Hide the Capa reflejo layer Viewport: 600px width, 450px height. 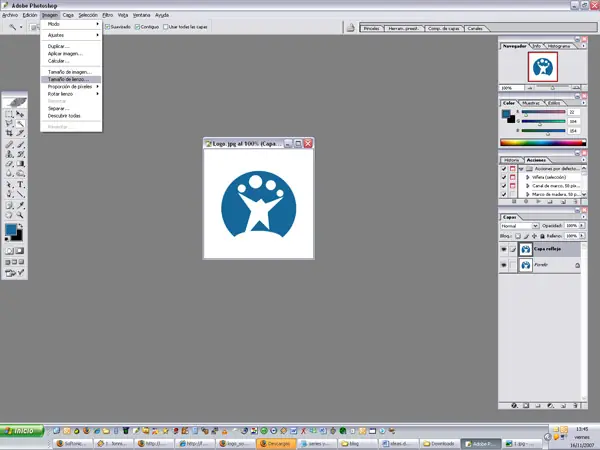tap(504, 249)
